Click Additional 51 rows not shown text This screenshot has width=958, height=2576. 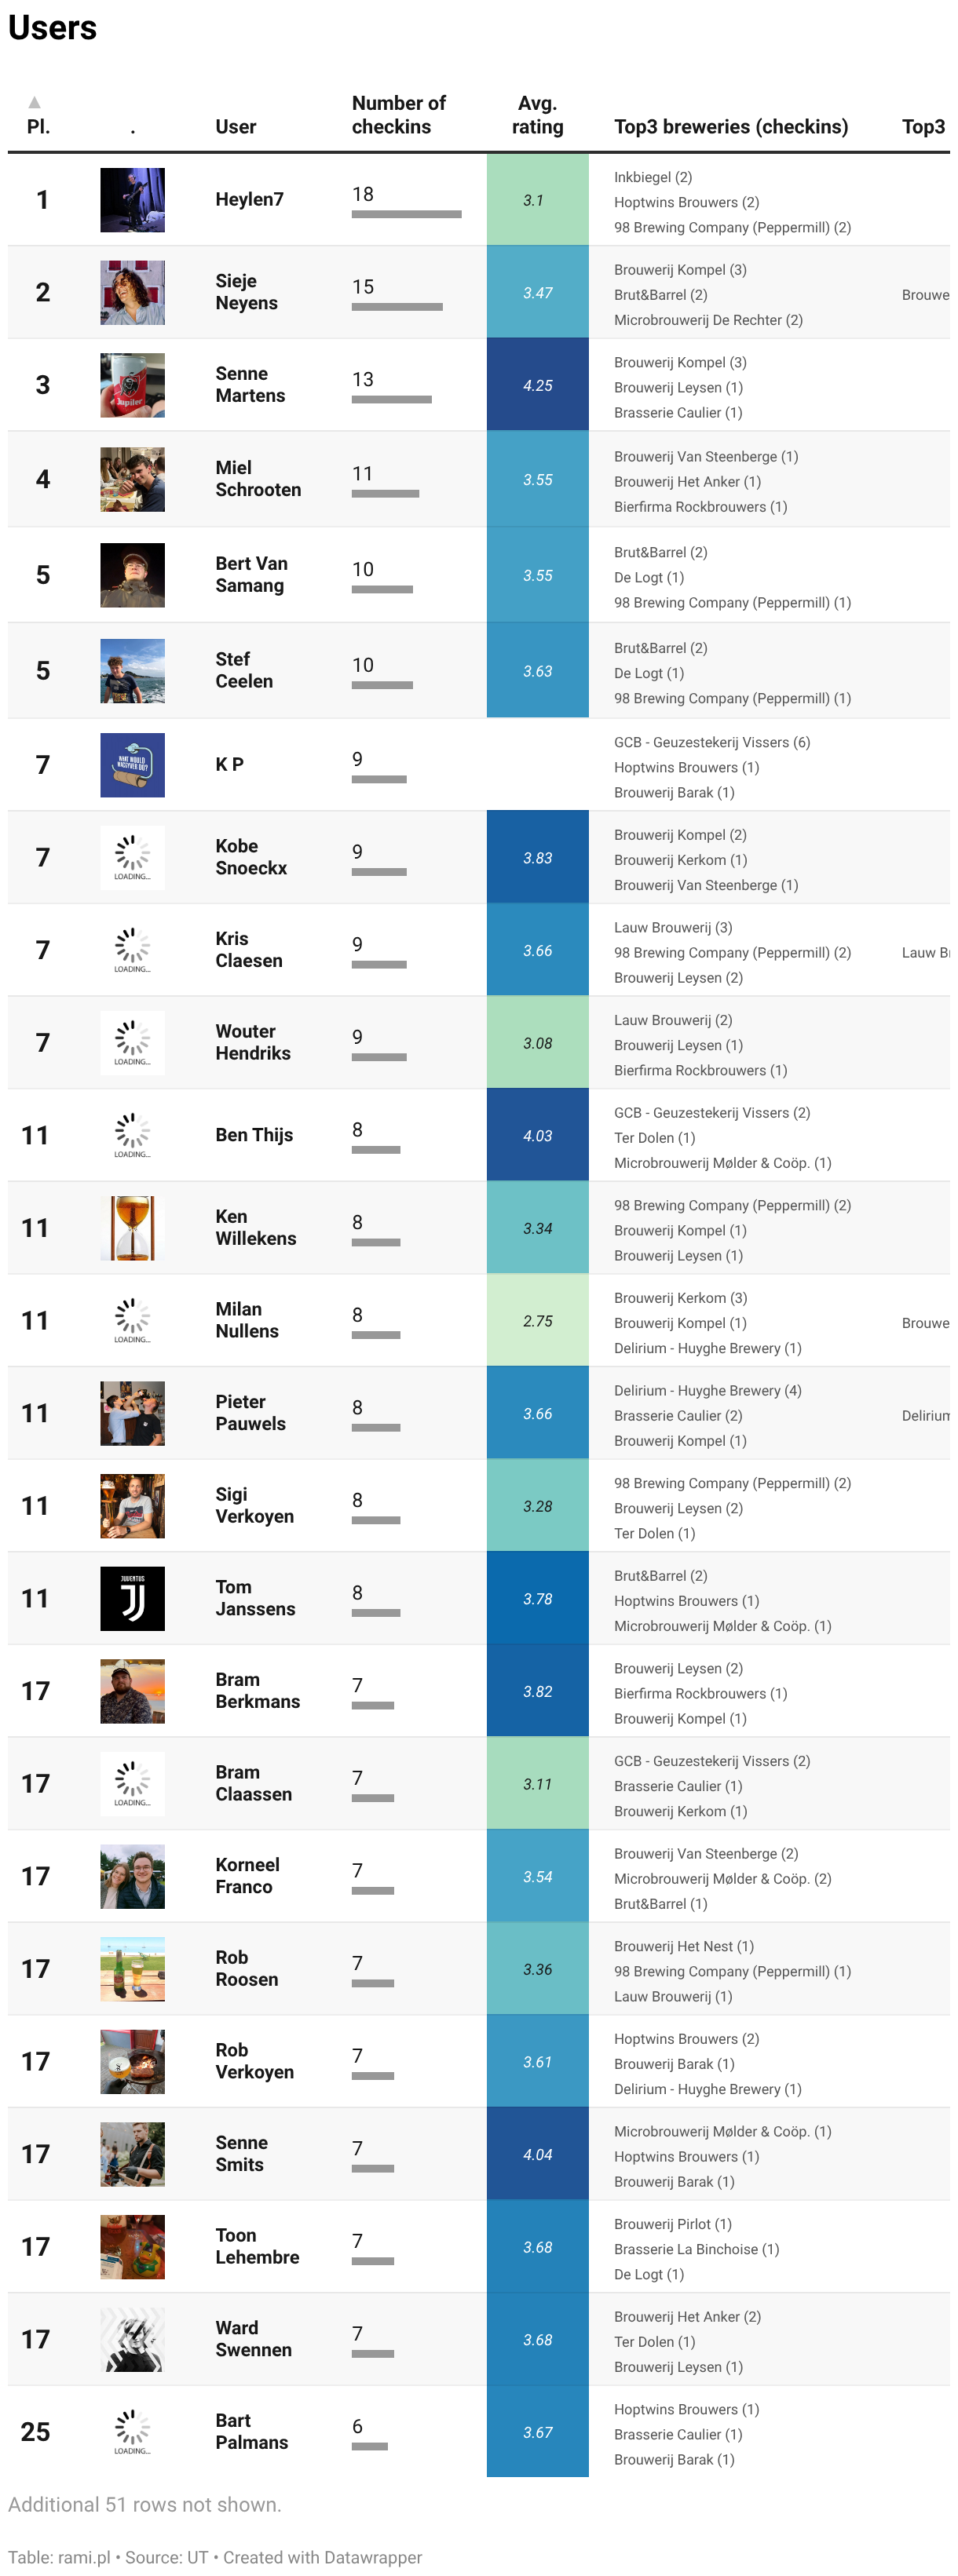click(x=145, y=2504)
